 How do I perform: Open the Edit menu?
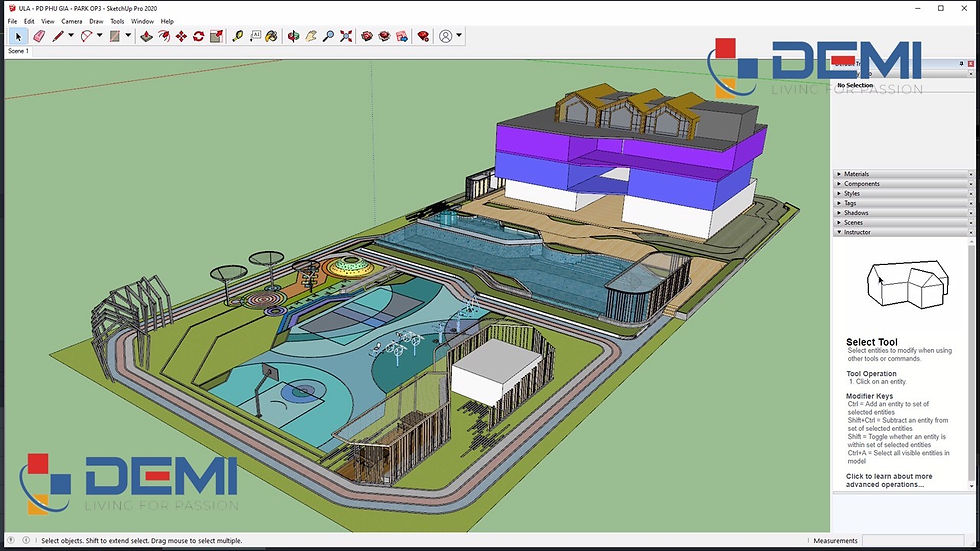(x=29, y=21)
